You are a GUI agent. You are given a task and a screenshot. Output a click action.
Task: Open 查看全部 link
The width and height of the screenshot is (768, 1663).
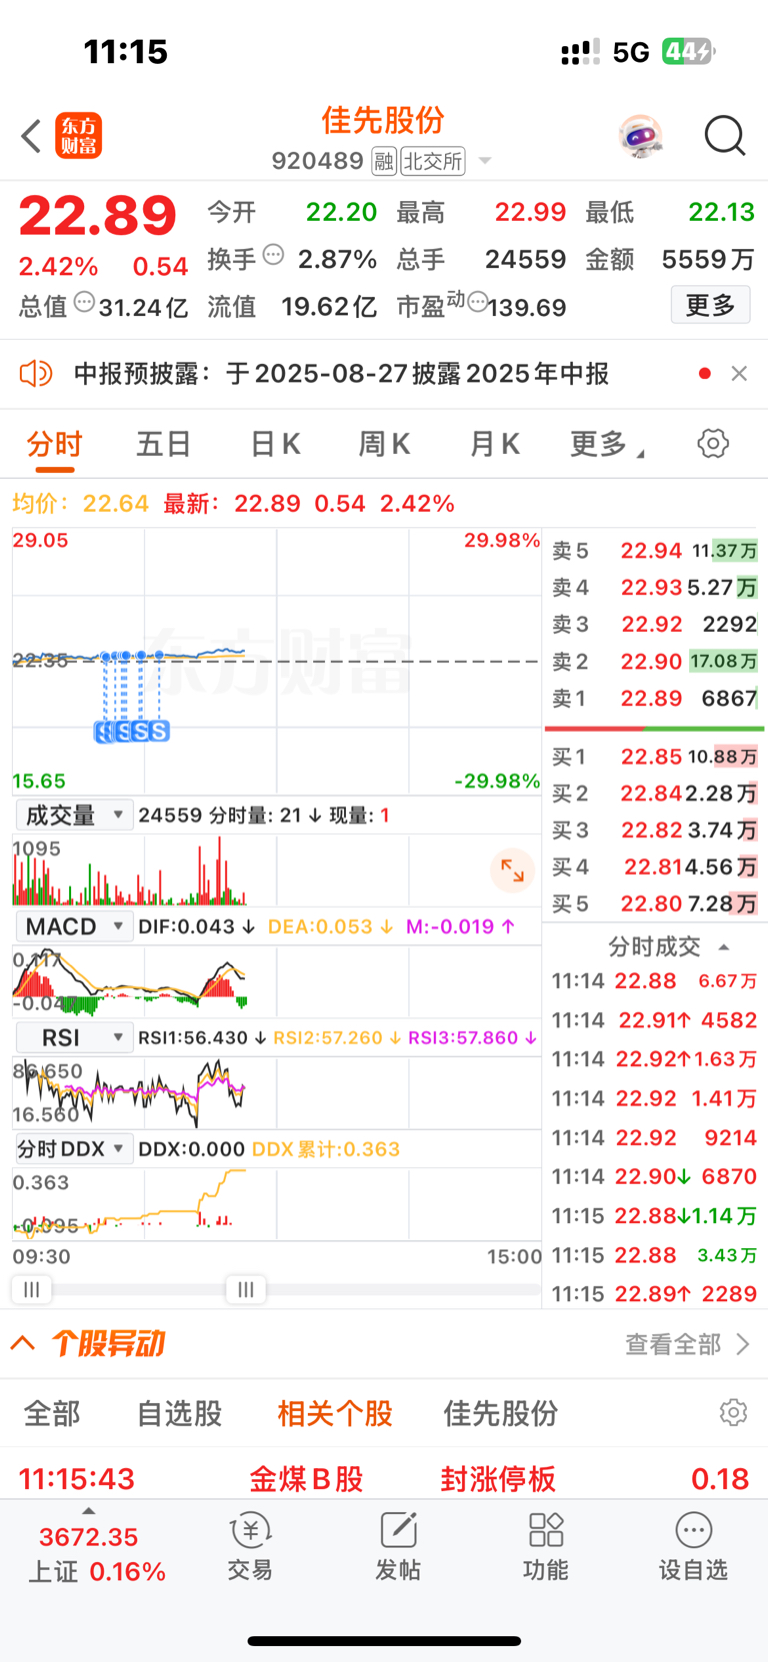tap(688, 1344)
